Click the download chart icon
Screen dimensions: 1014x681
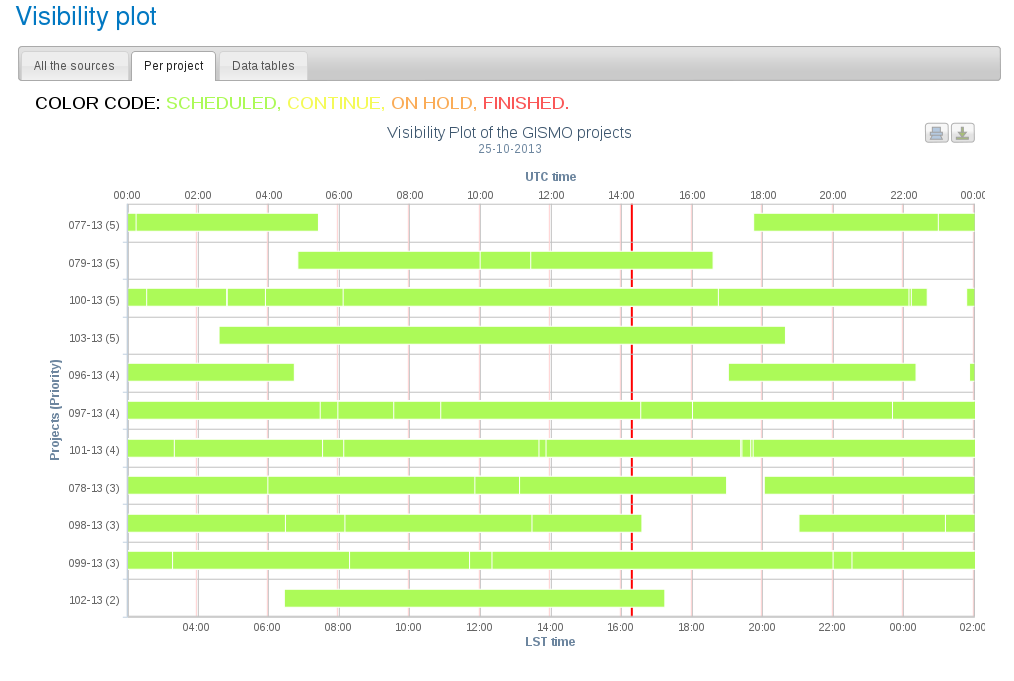point(962,133)
